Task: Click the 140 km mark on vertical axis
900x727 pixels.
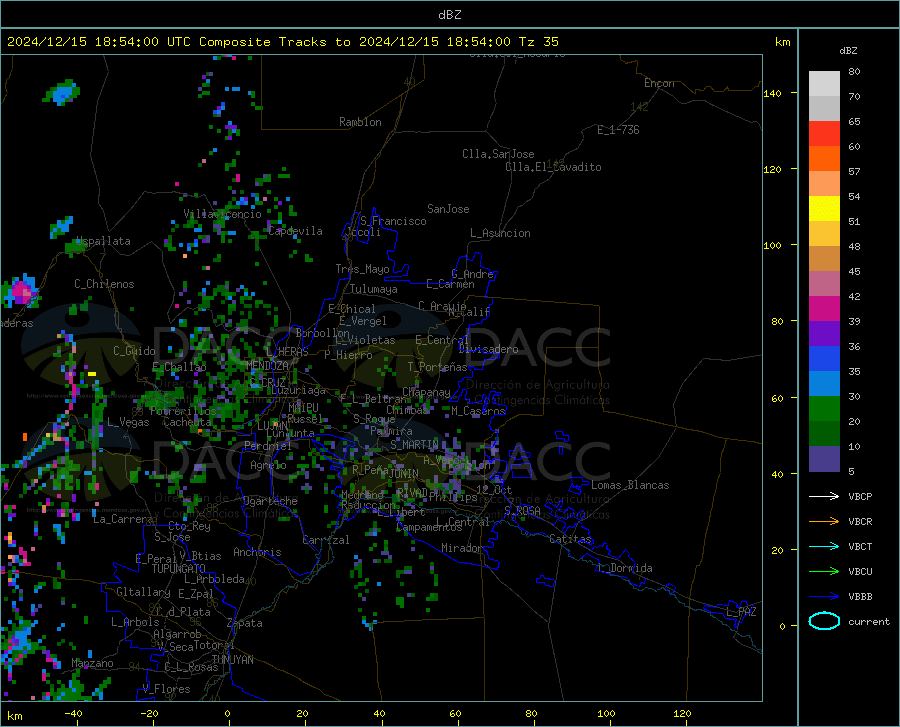Action: pyautogui.click(x=772, y=93)
